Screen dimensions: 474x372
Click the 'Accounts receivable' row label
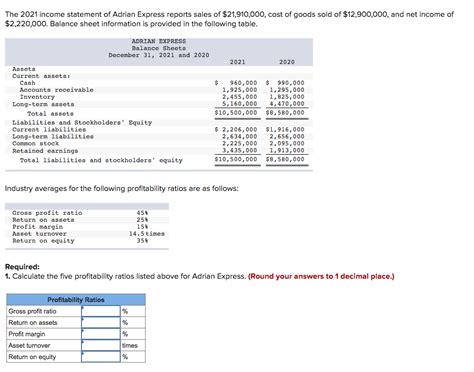pyautogui.click(x=57, y=90)
